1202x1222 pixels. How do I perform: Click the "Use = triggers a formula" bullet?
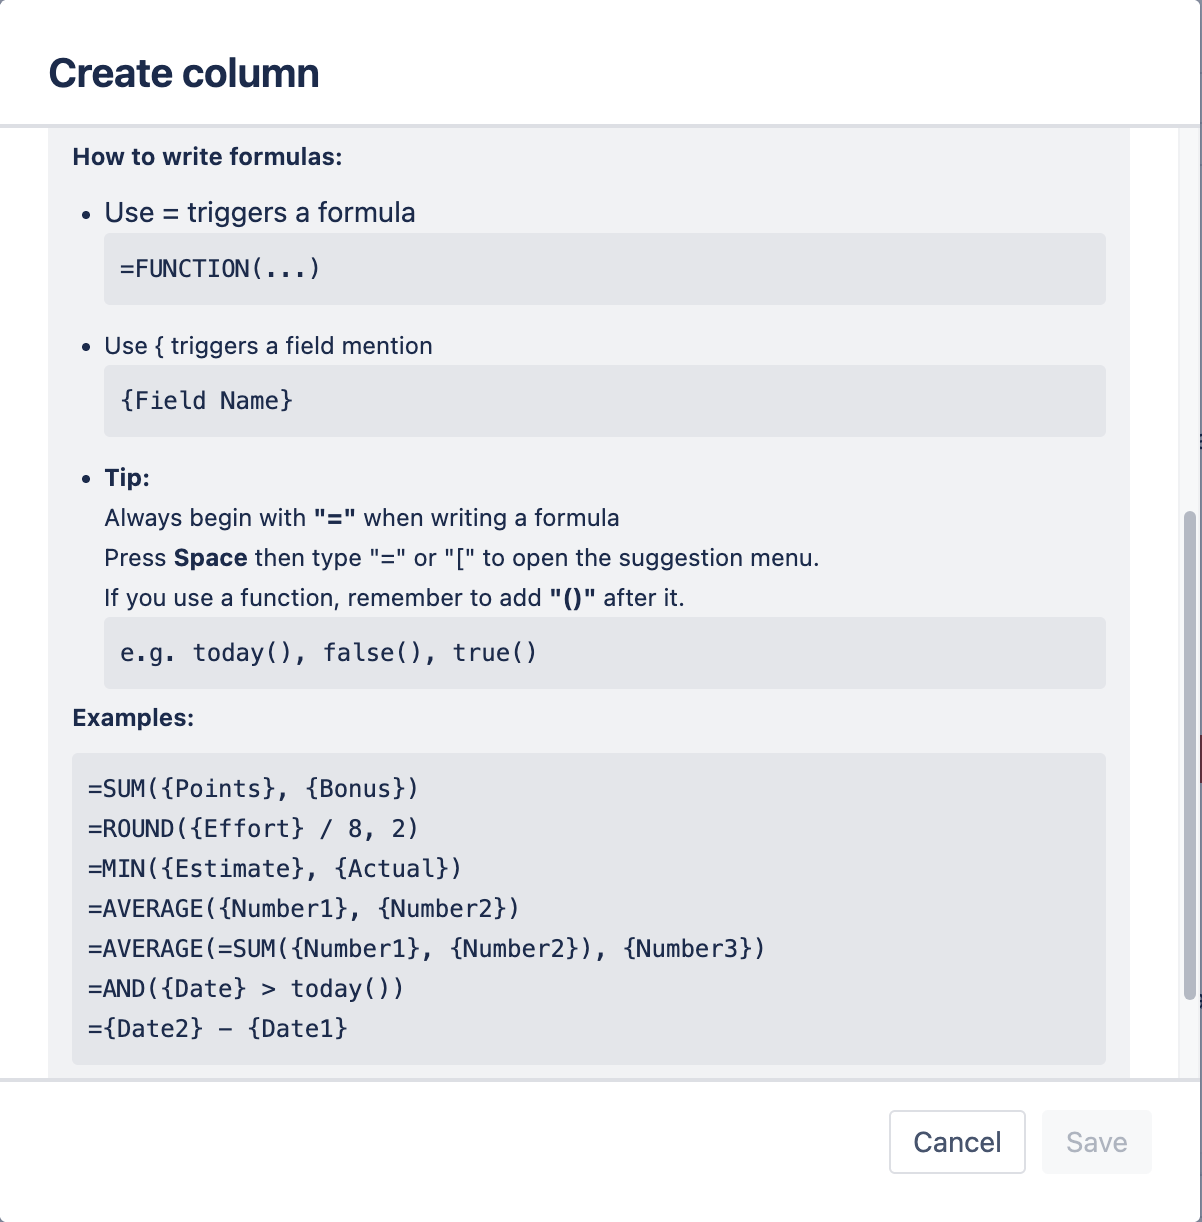pyautogui.click(x=260, y=213)
